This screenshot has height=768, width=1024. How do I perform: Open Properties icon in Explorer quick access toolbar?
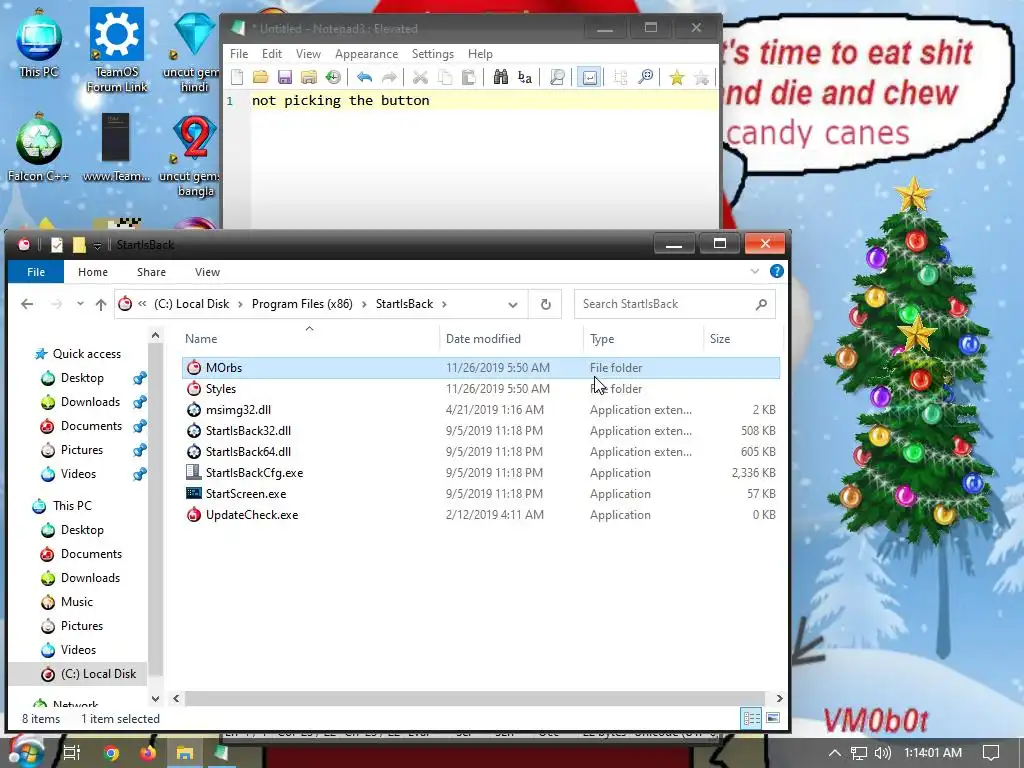pyautogui.click(x=57, y=245)
